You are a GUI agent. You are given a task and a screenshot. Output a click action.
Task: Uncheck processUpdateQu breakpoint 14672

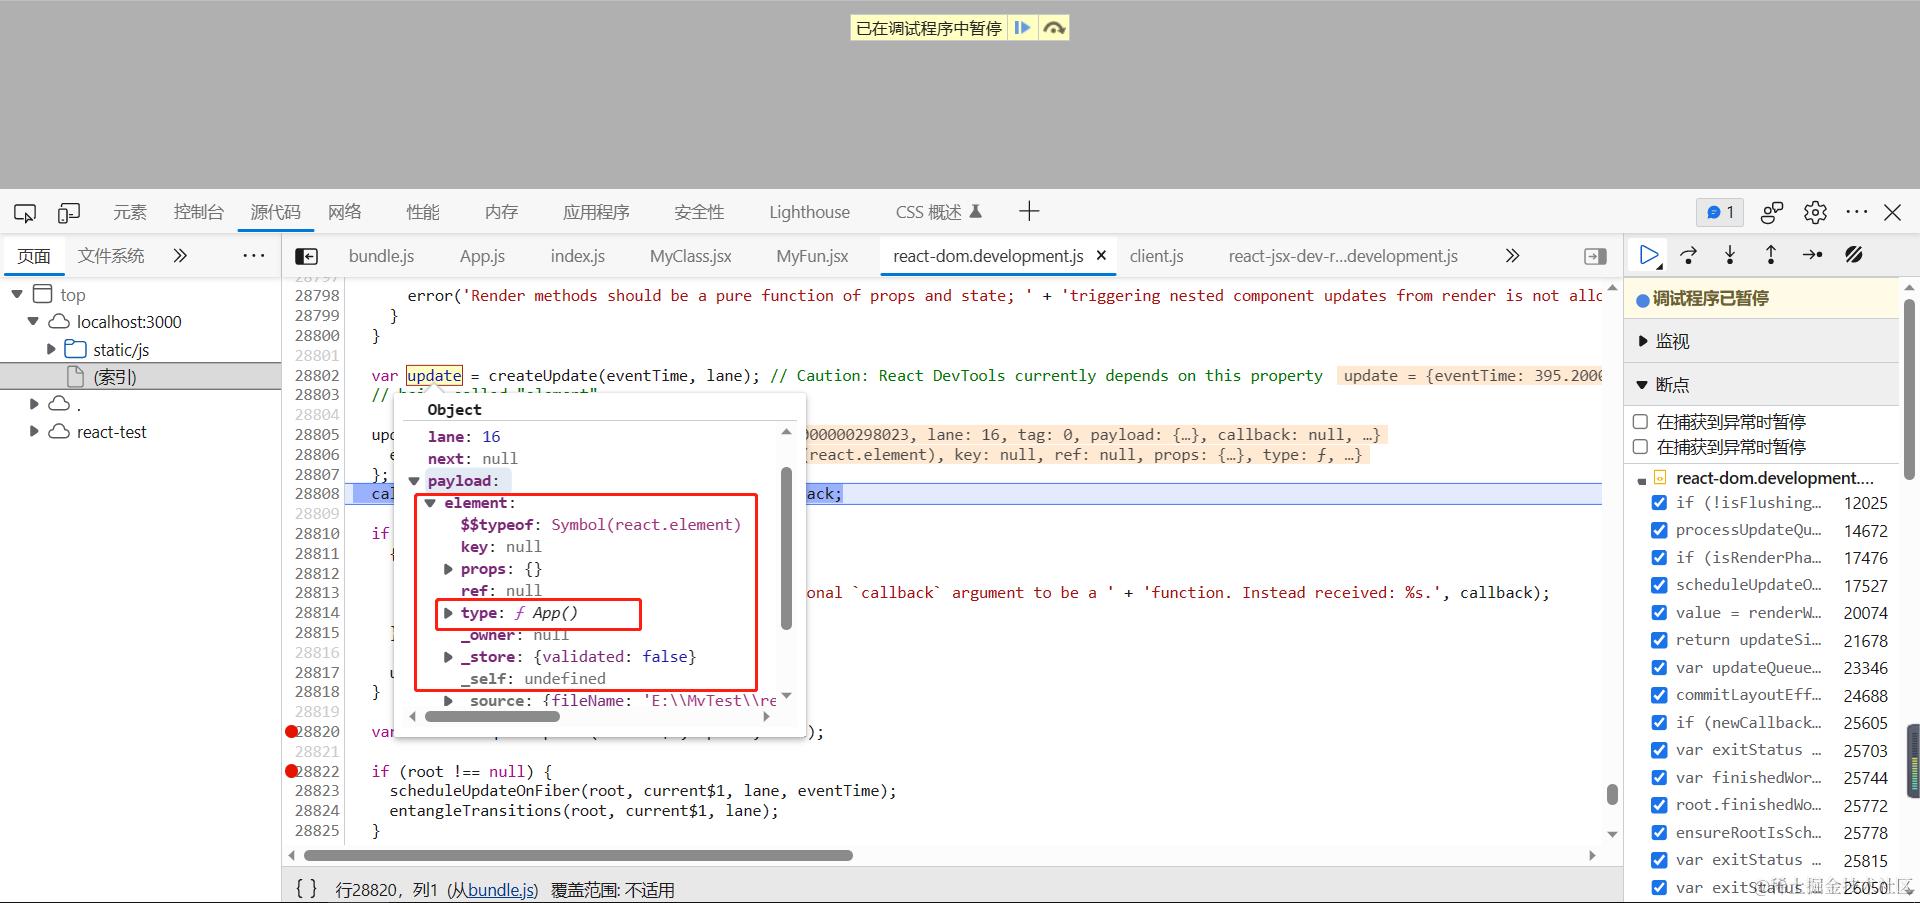pyautogui.click(x=1659, y=530)
